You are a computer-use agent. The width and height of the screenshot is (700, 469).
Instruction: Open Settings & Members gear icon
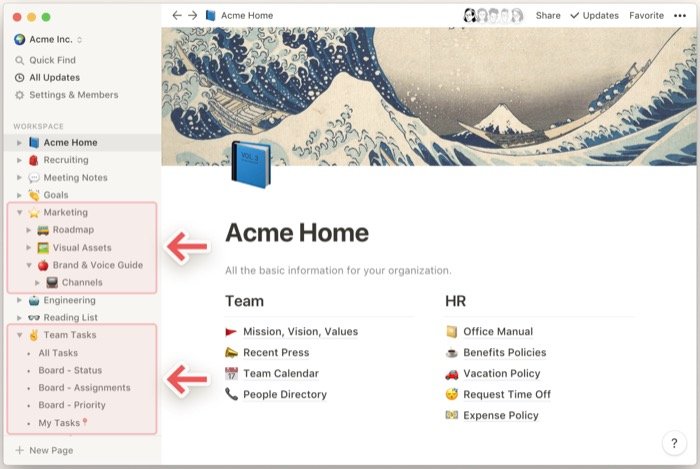(20, 95)
